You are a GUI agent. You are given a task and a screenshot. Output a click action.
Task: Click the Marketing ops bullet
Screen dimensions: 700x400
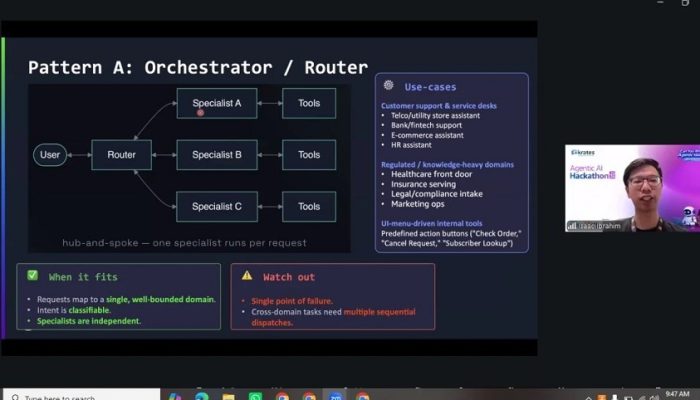[x=417, y=204]
